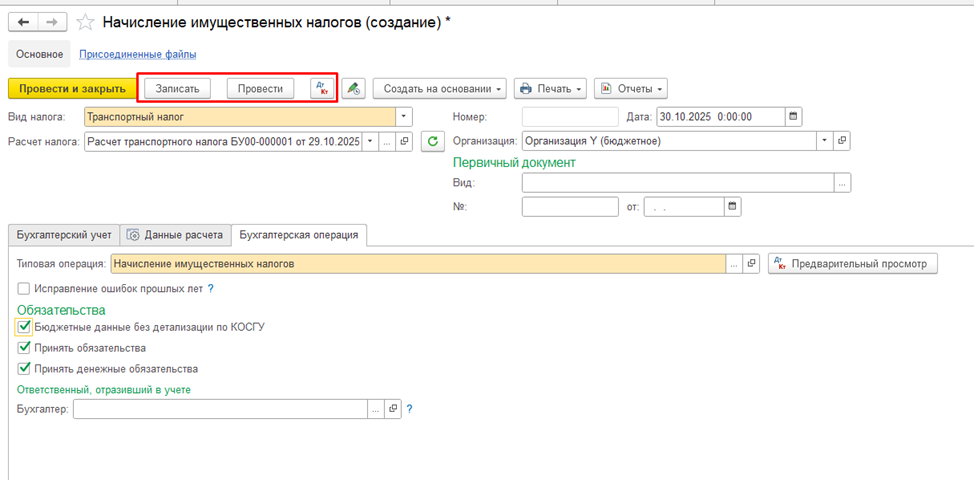
Task: Refresh tax calculation with green arrow icon
Action: point(433,142)
